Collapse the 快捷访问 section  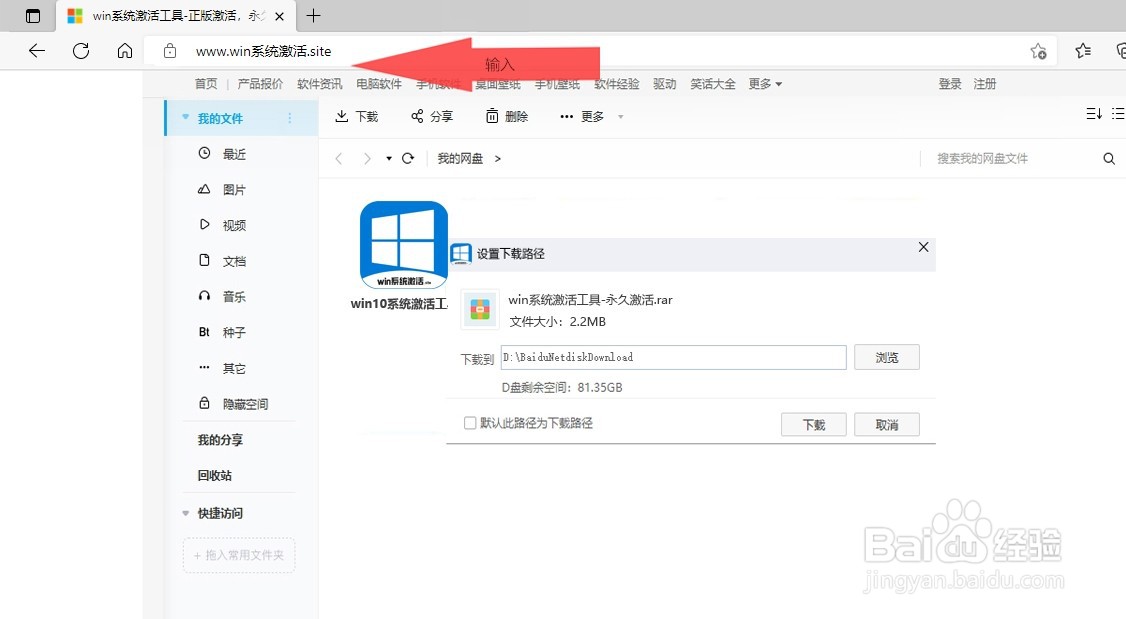point(185,513)
